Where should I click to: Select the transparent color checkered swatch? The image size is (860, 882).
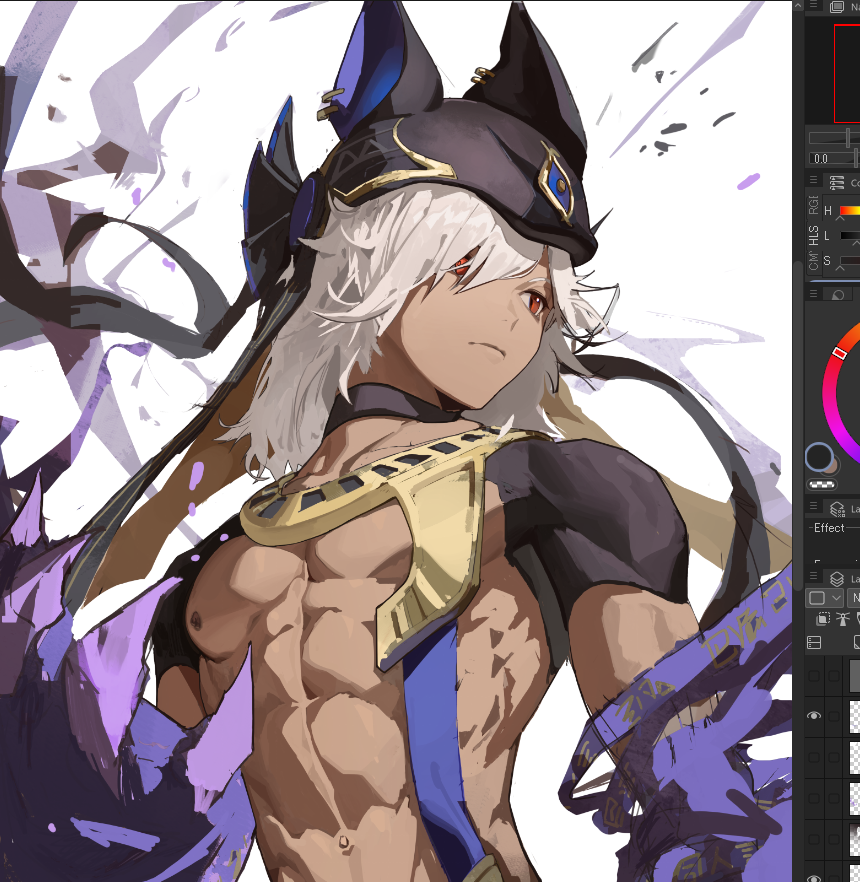pos(822,484)
